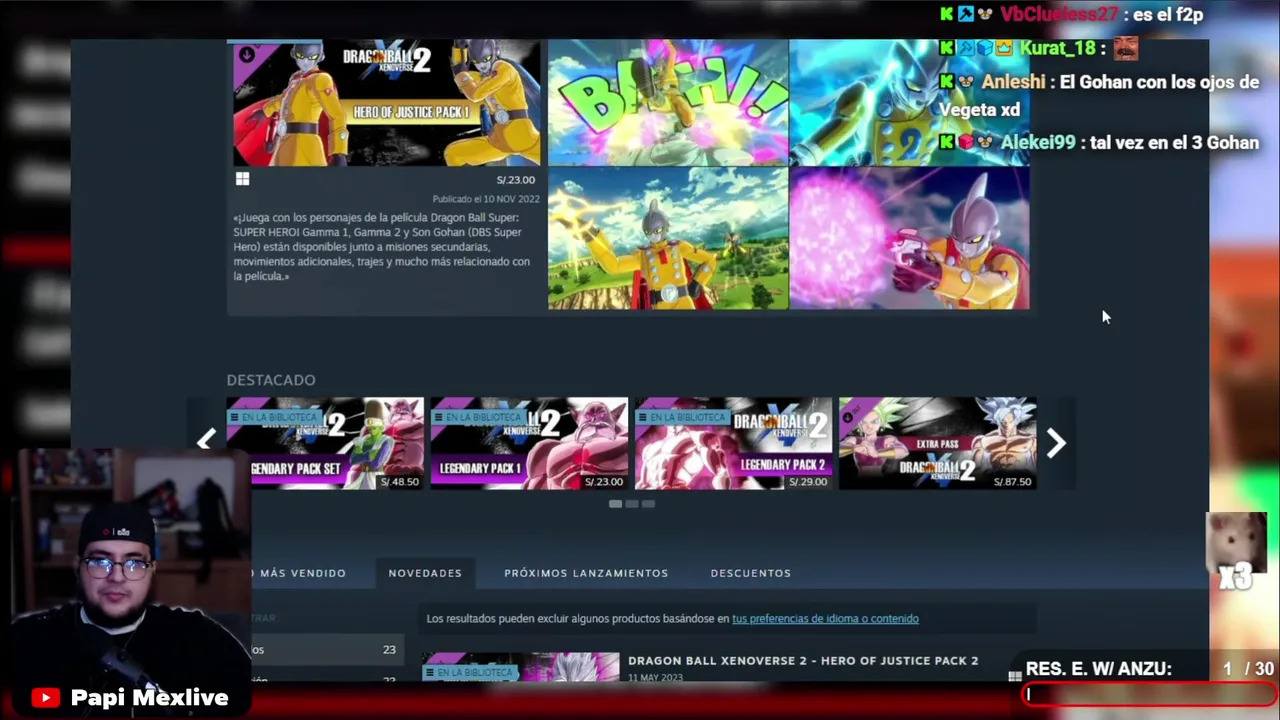This screenshot has height=720, width=1280.
Task: Click Windows platform icon under Hero of Justice Pack 1
Action: pyautogui.click(x=242, y=179)
